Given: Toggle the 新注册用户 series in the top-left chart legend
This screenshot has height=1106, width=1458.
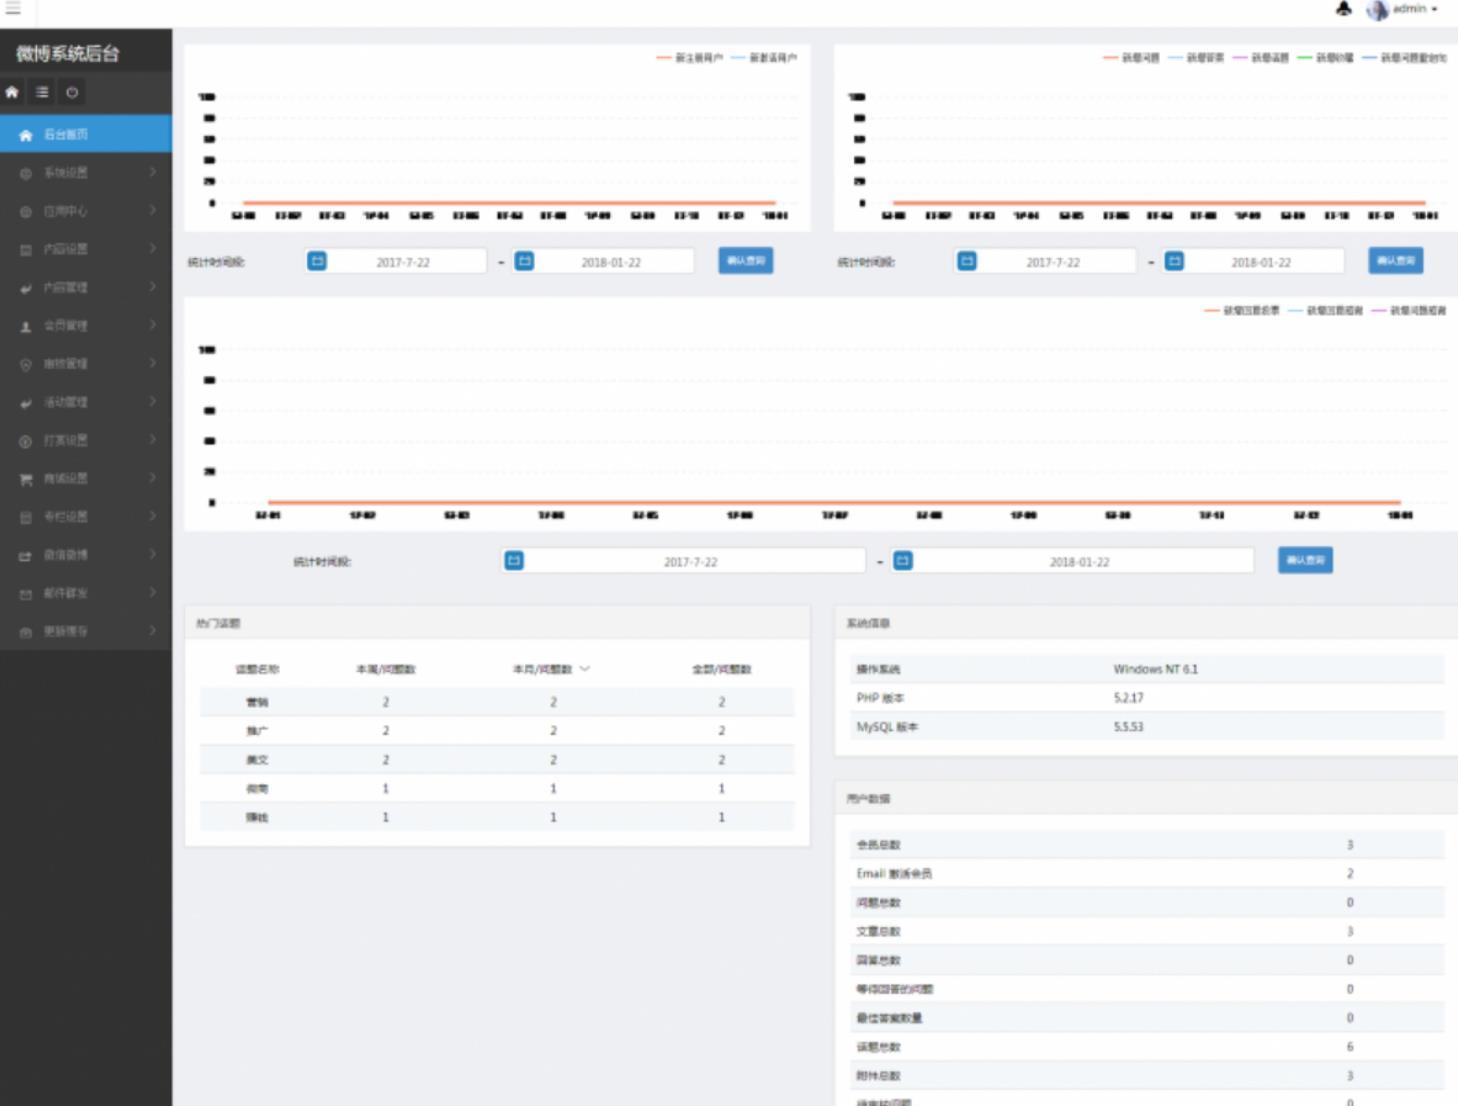Looking at the screenshot, I should click(690, 58).
